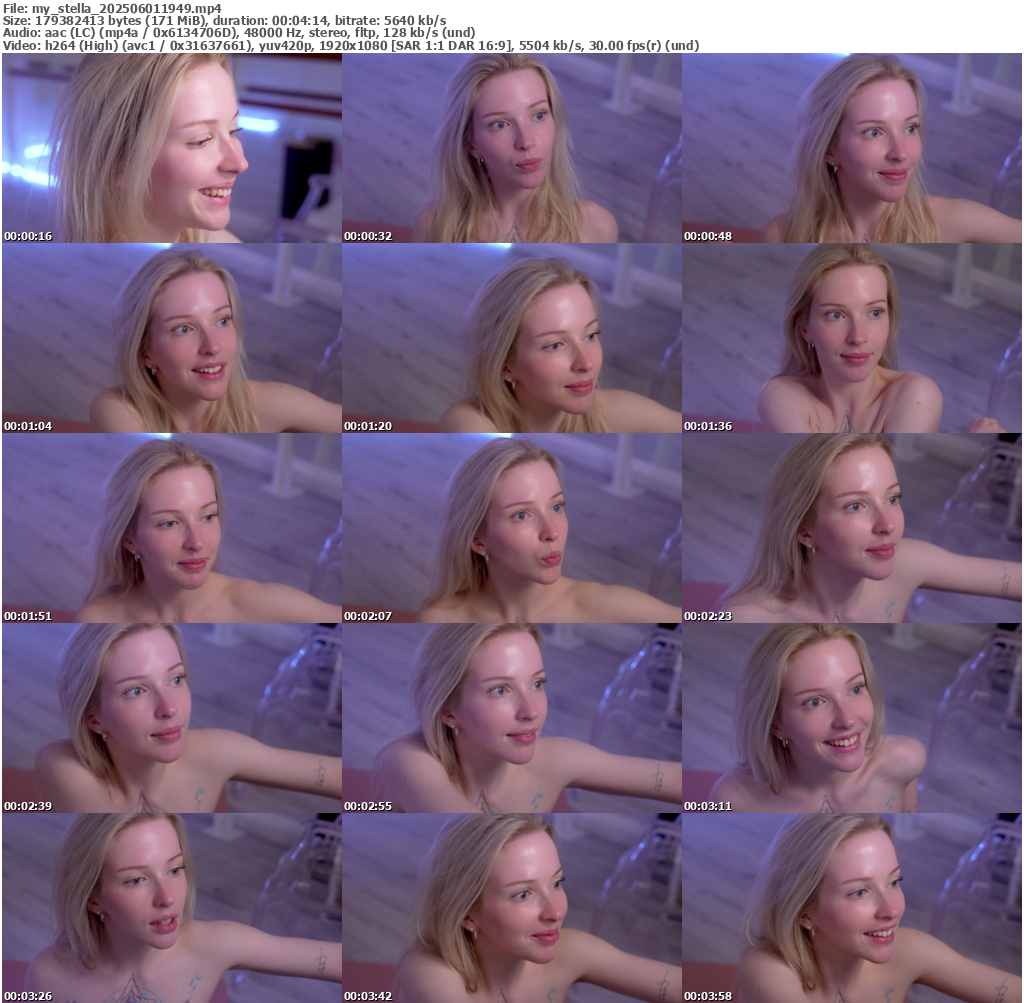This screenshot has width=1024, height=1003.
Task: Click the 'Video: h264 (High)' header line
Action: click(x=351, y=46)
